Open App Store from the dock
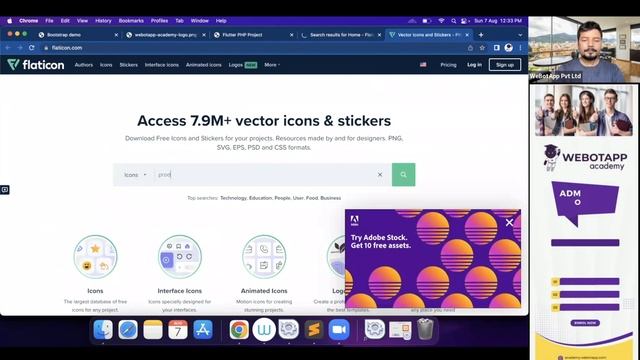Viewport: 640px width, 360px height. 203,329
